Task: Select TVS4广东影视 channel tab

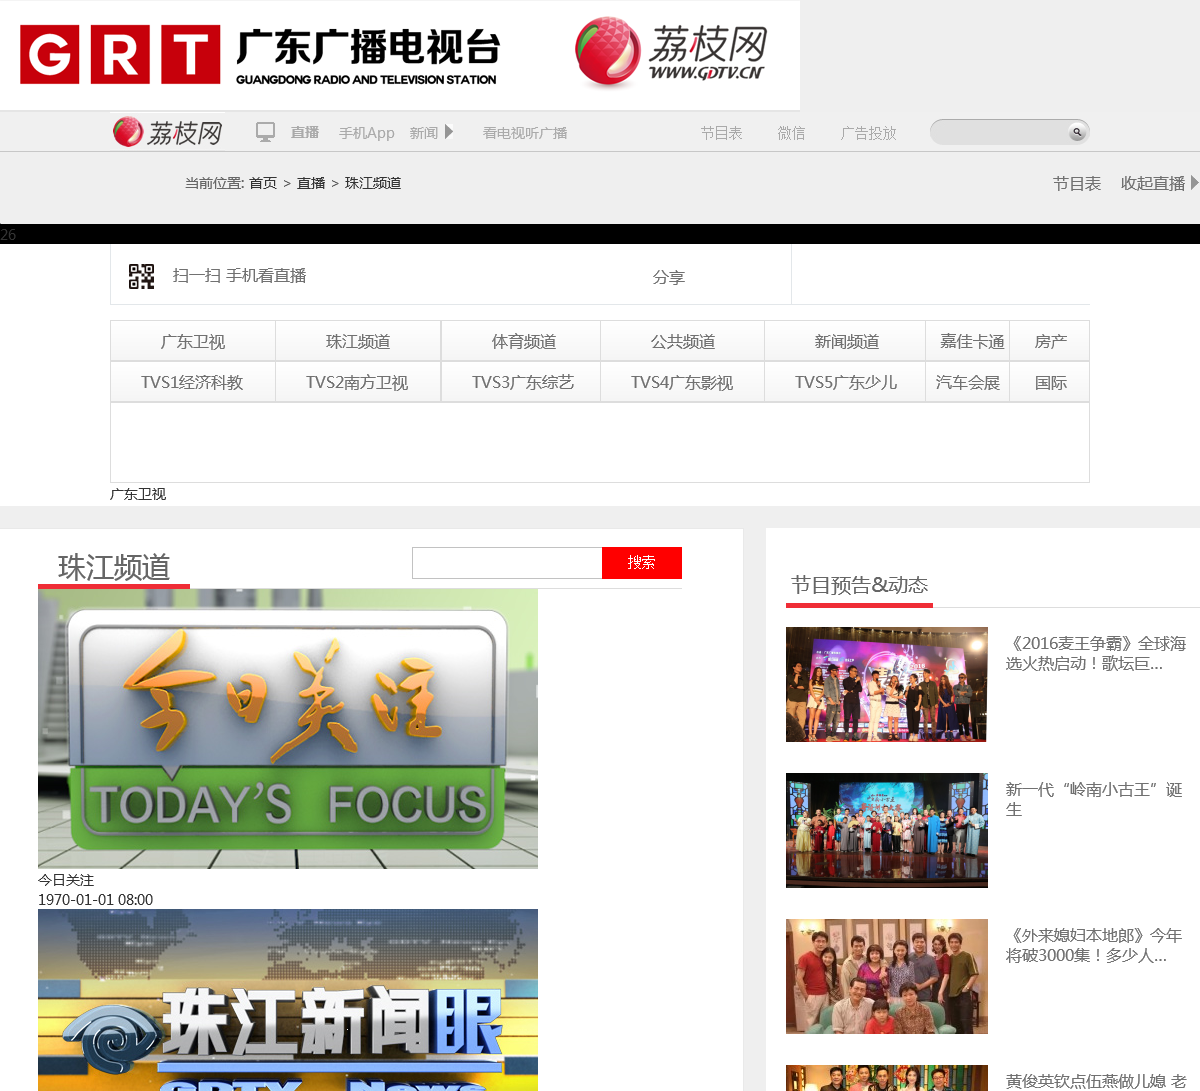Action: click(x=683, y=382)
